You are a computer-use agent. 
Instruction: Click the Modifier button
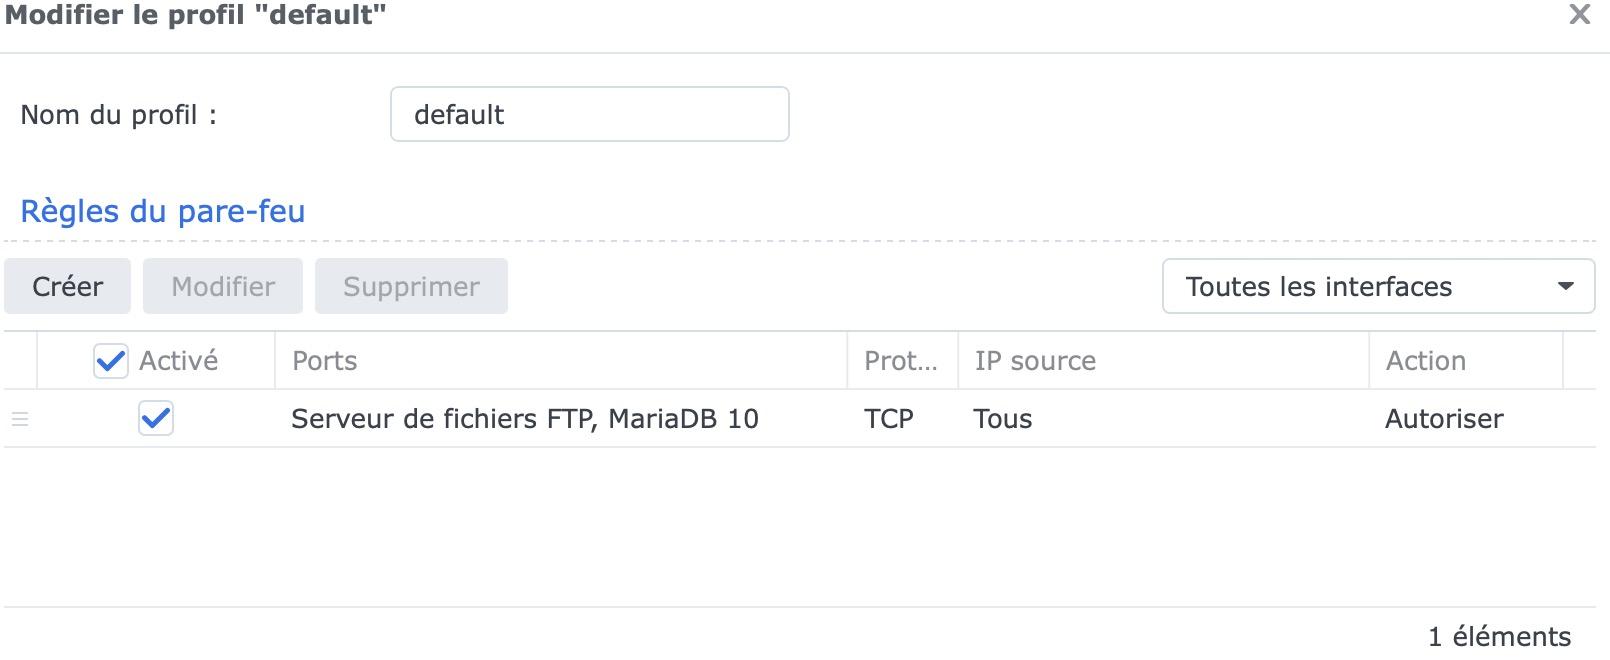223,287
